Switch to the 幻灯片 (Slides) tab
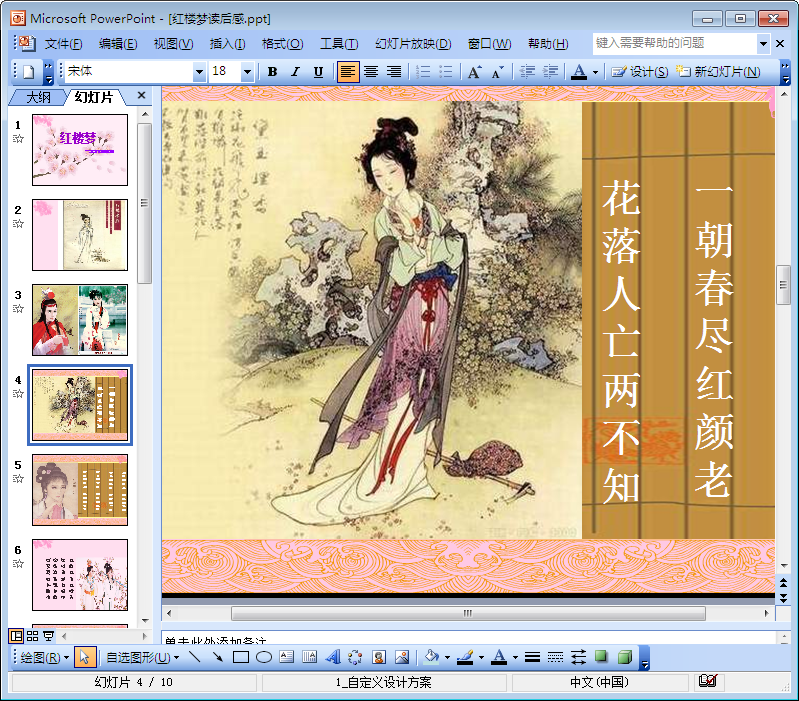This screenshot has width=799, height=701. click(x=93, y=97)
